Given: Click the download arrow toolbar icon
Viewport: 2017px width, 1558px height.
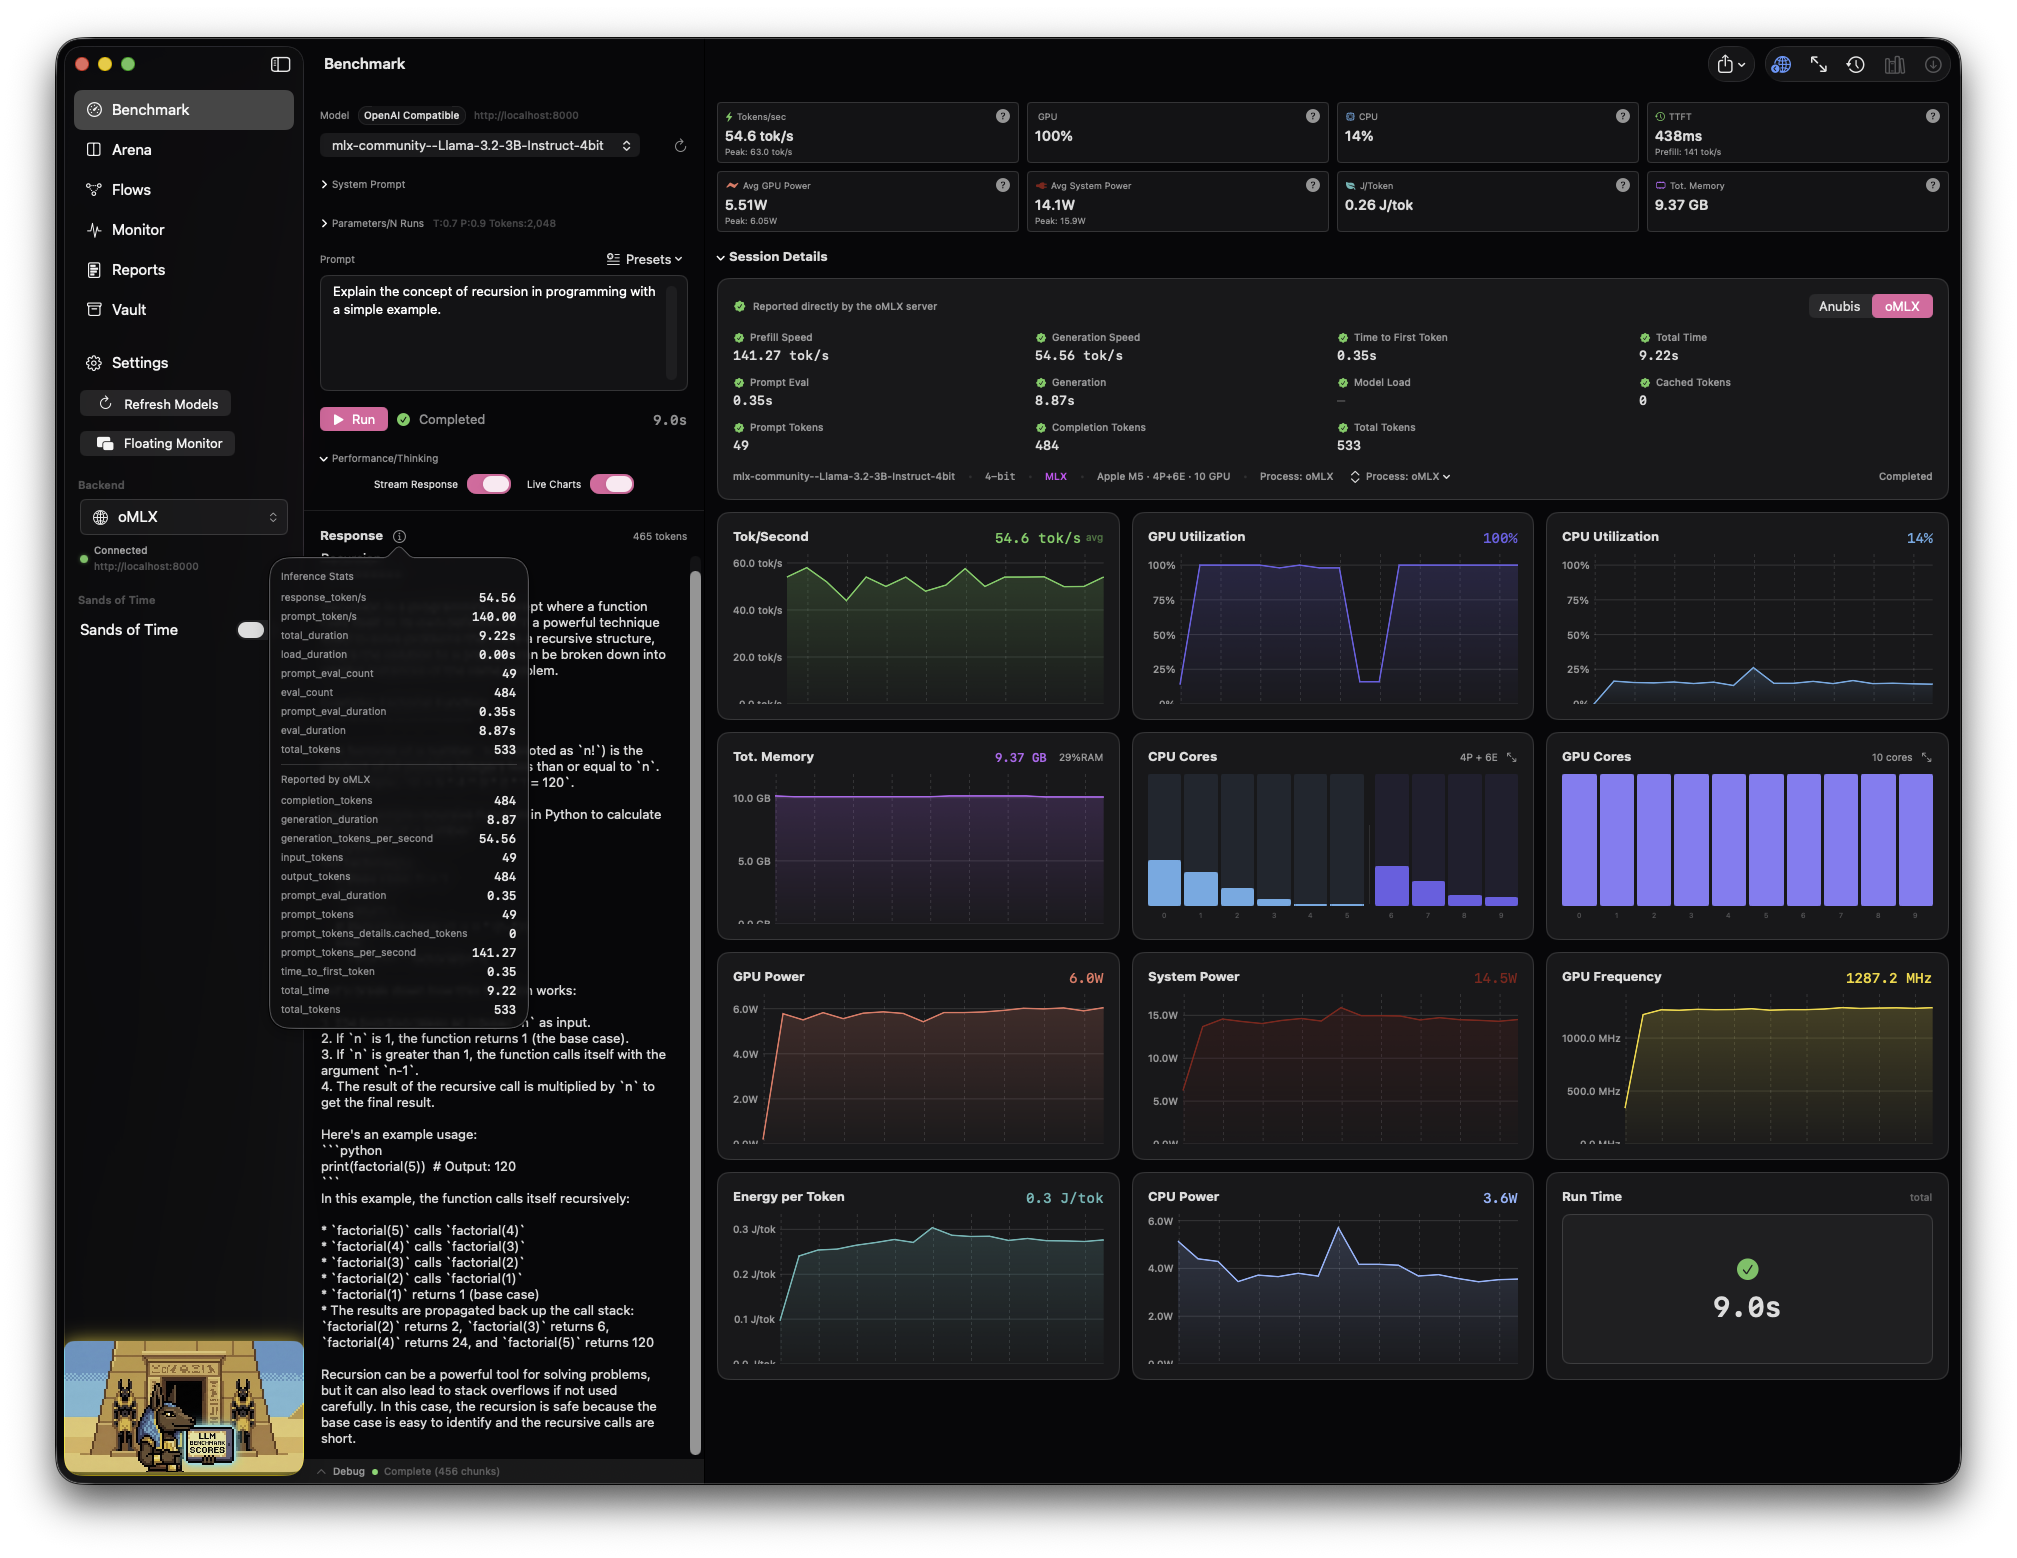Looking at the screenshot, I should [x=1933, y=65].
